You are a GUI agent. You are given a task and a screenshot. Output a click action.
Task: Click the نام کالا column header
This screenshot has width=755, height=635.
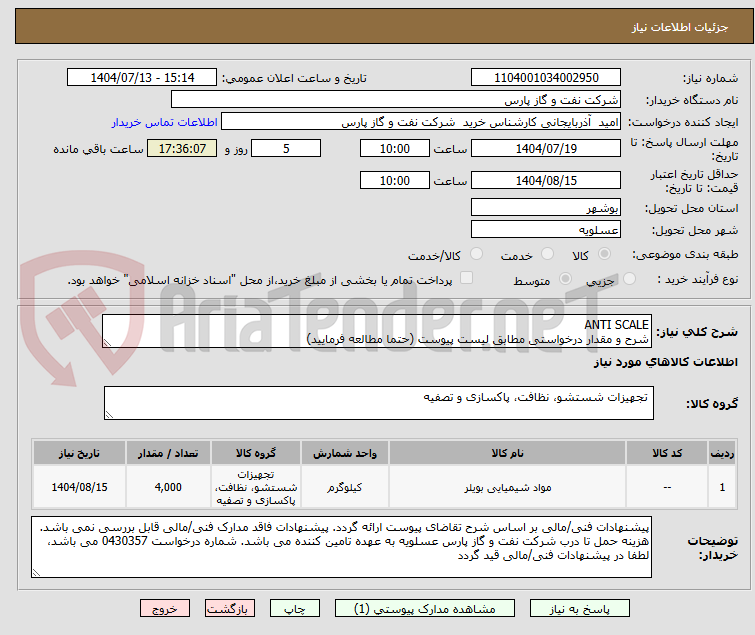point(507,453)
